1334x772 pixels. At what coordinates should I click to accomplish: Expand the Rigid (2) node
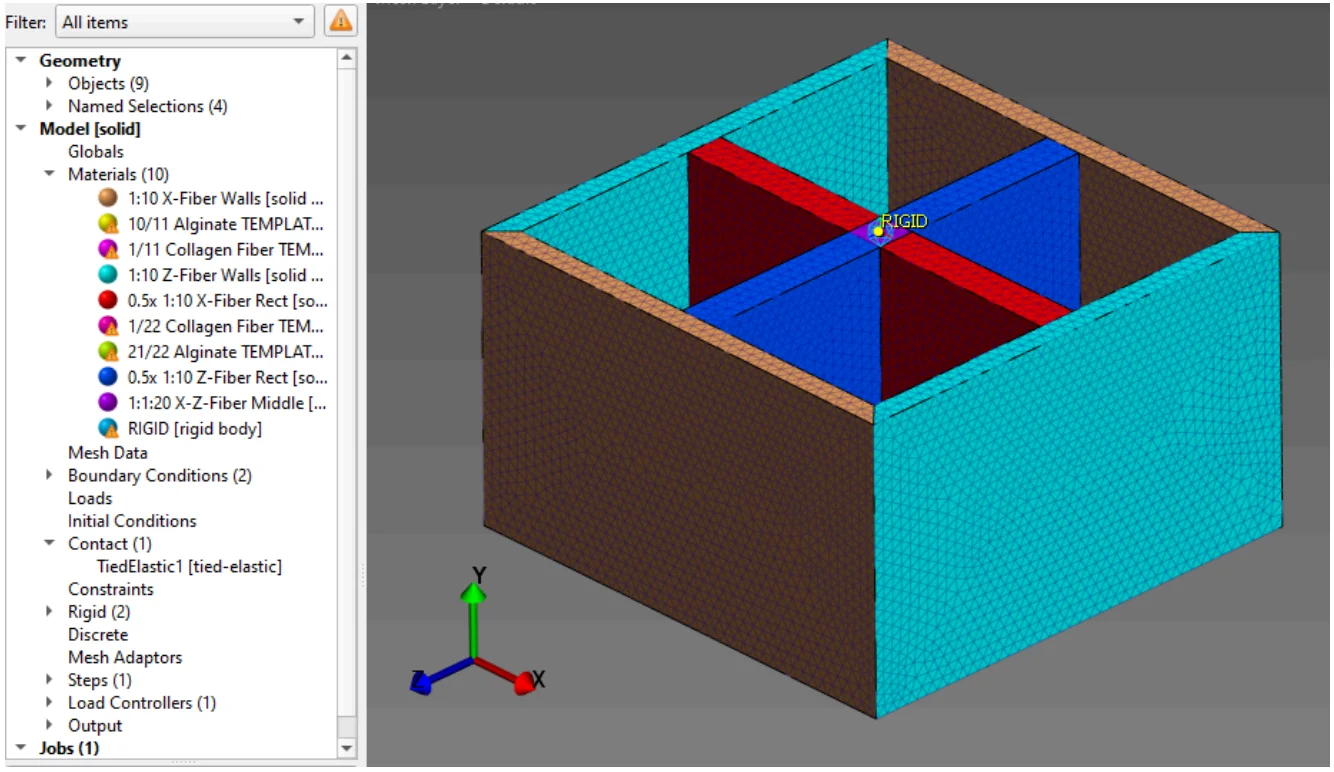(x=49, y=612)
